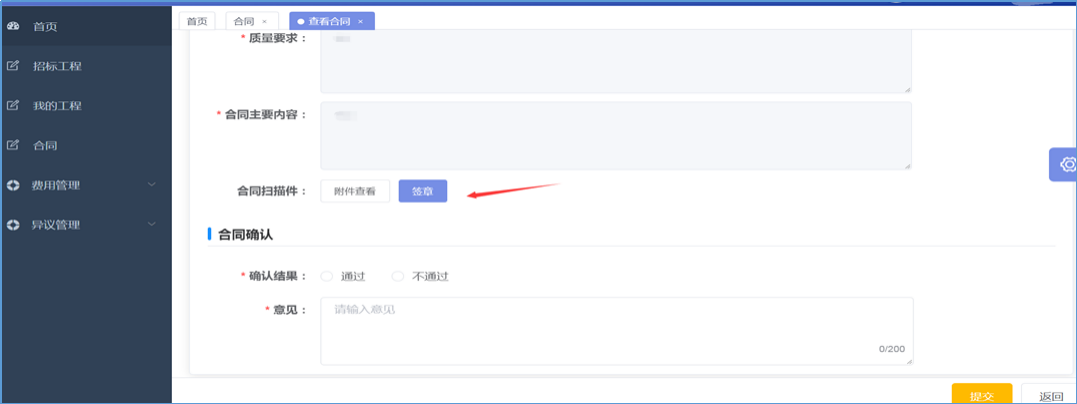This screenshot has height=404, width=1077.
Task: Open 费用管理 in the sidebar
Action: pos(86,186)
